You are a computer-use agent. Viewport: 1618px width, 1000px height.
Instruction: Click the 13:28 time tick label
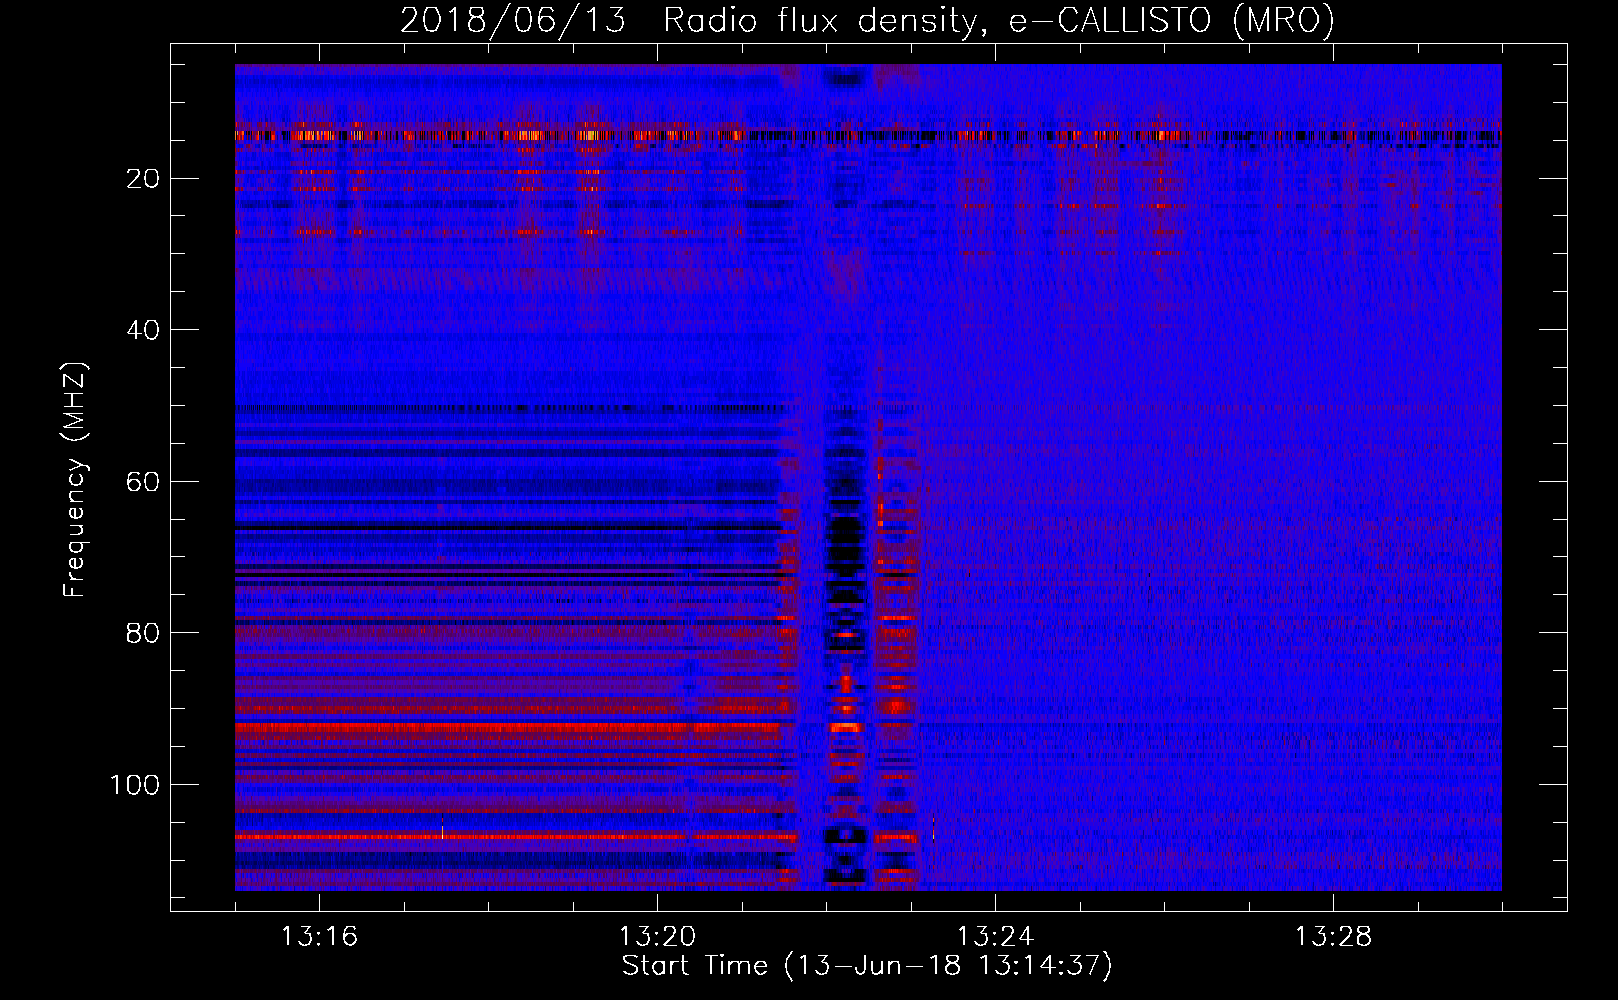point(1333,937)
